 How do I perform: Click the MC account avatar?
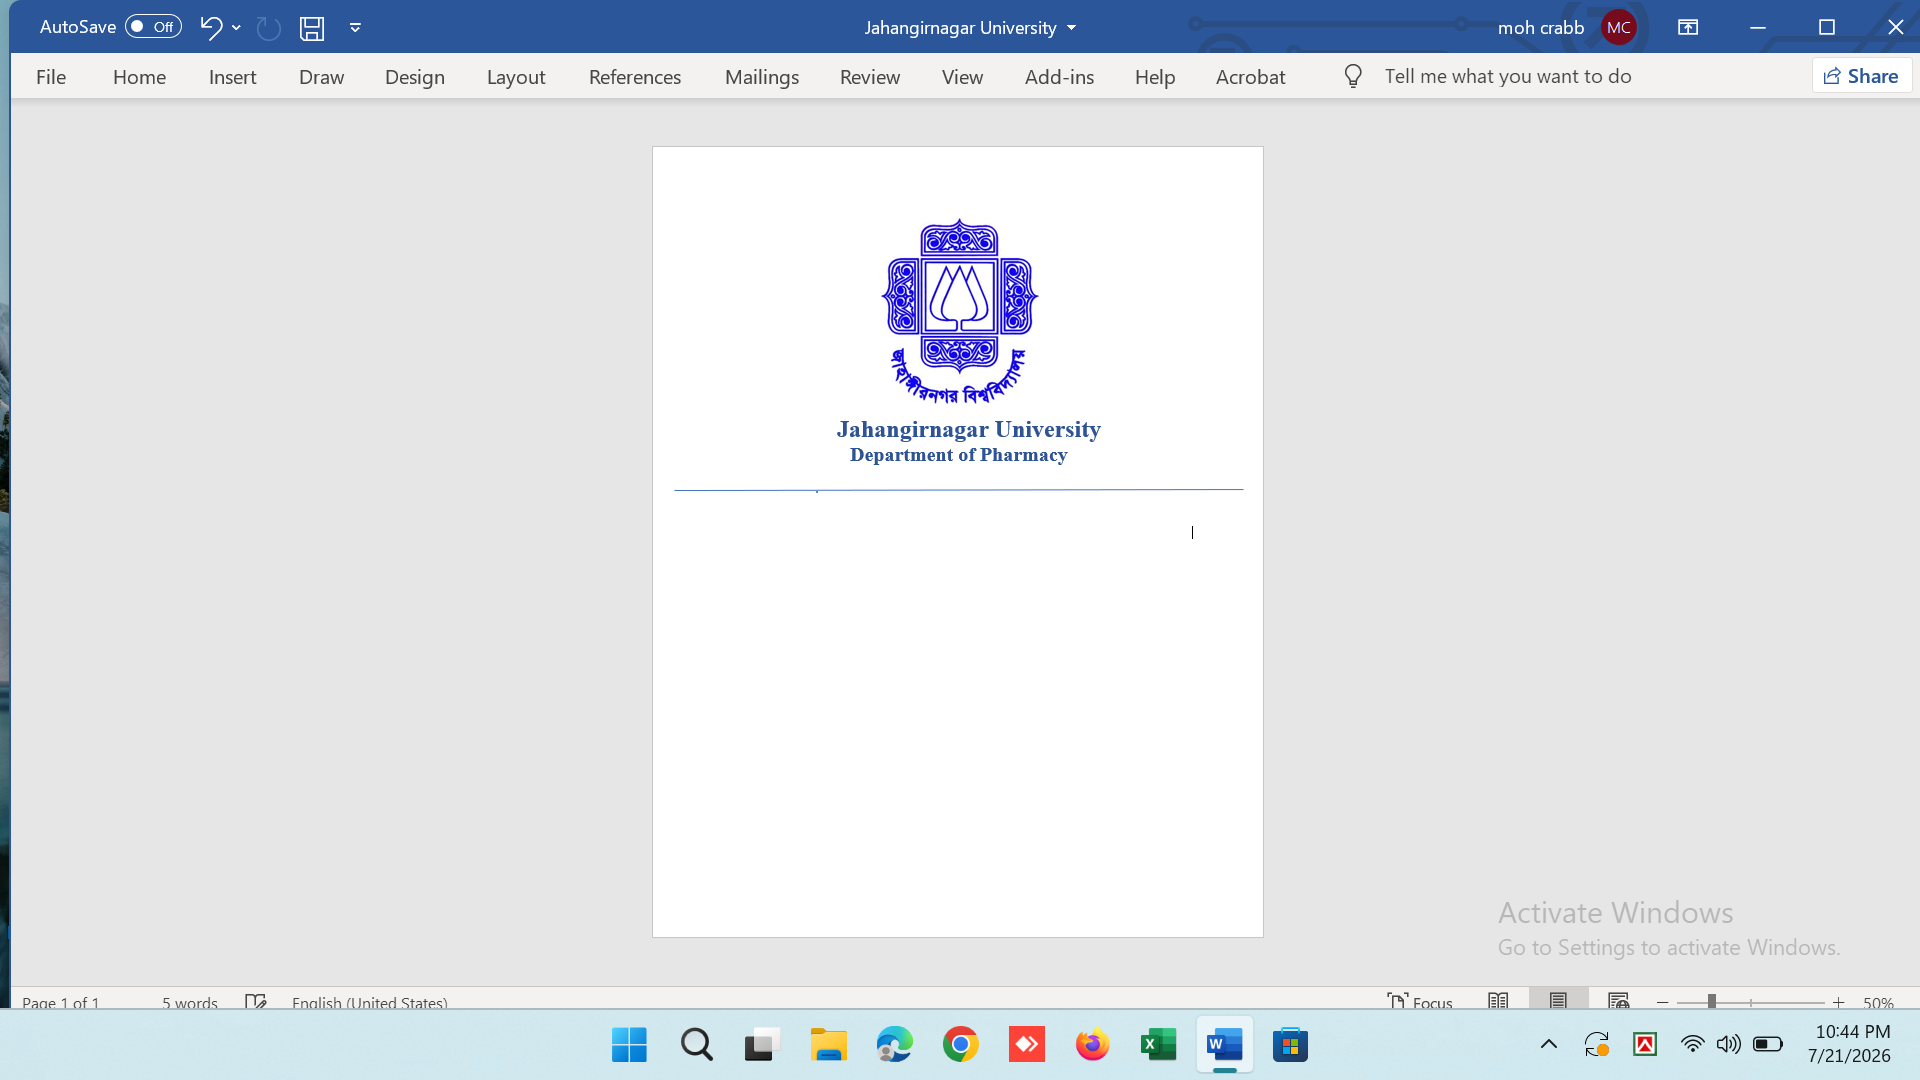(1619, 28)
